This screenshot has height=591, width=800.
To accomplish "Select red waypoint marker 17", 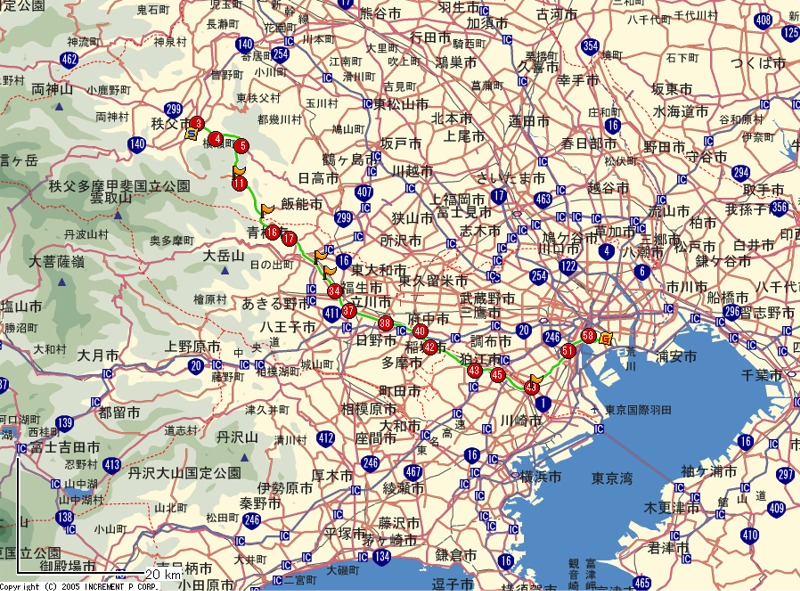I will [x=289, y=238].
